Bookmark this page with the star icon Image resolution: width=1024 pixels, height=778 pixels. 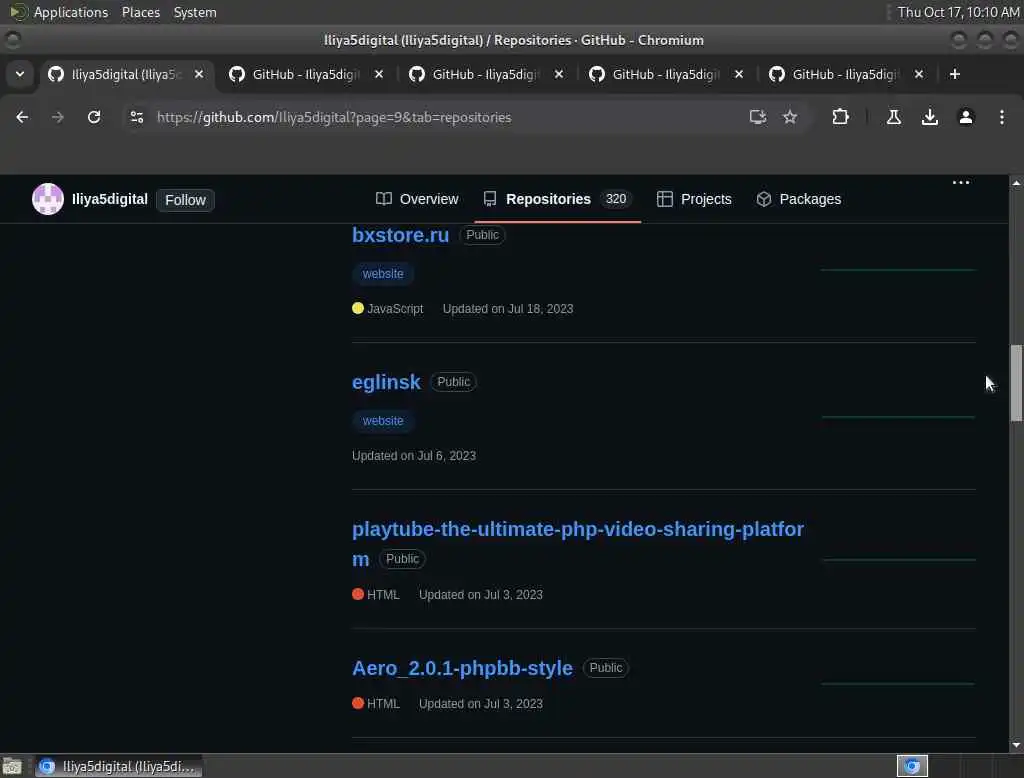pyautogui.click(x=790, y=117)
